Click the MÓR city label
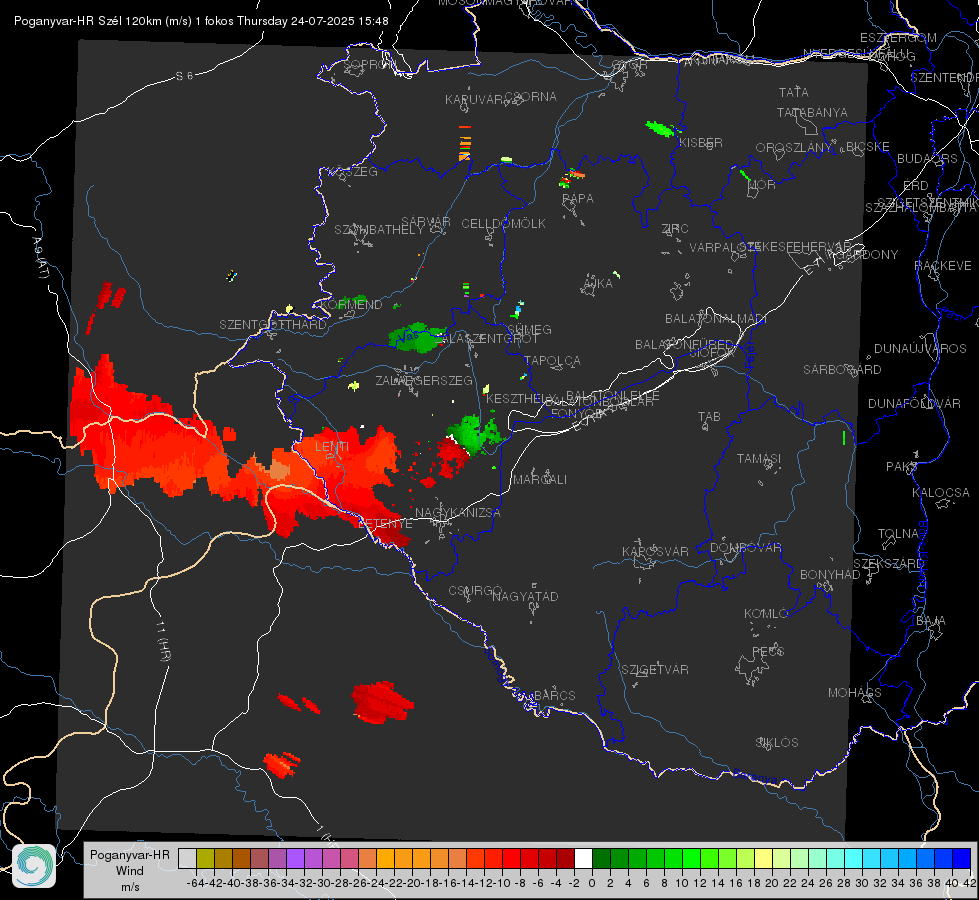This screenshot has height=900, width=979. pos(762,184)
